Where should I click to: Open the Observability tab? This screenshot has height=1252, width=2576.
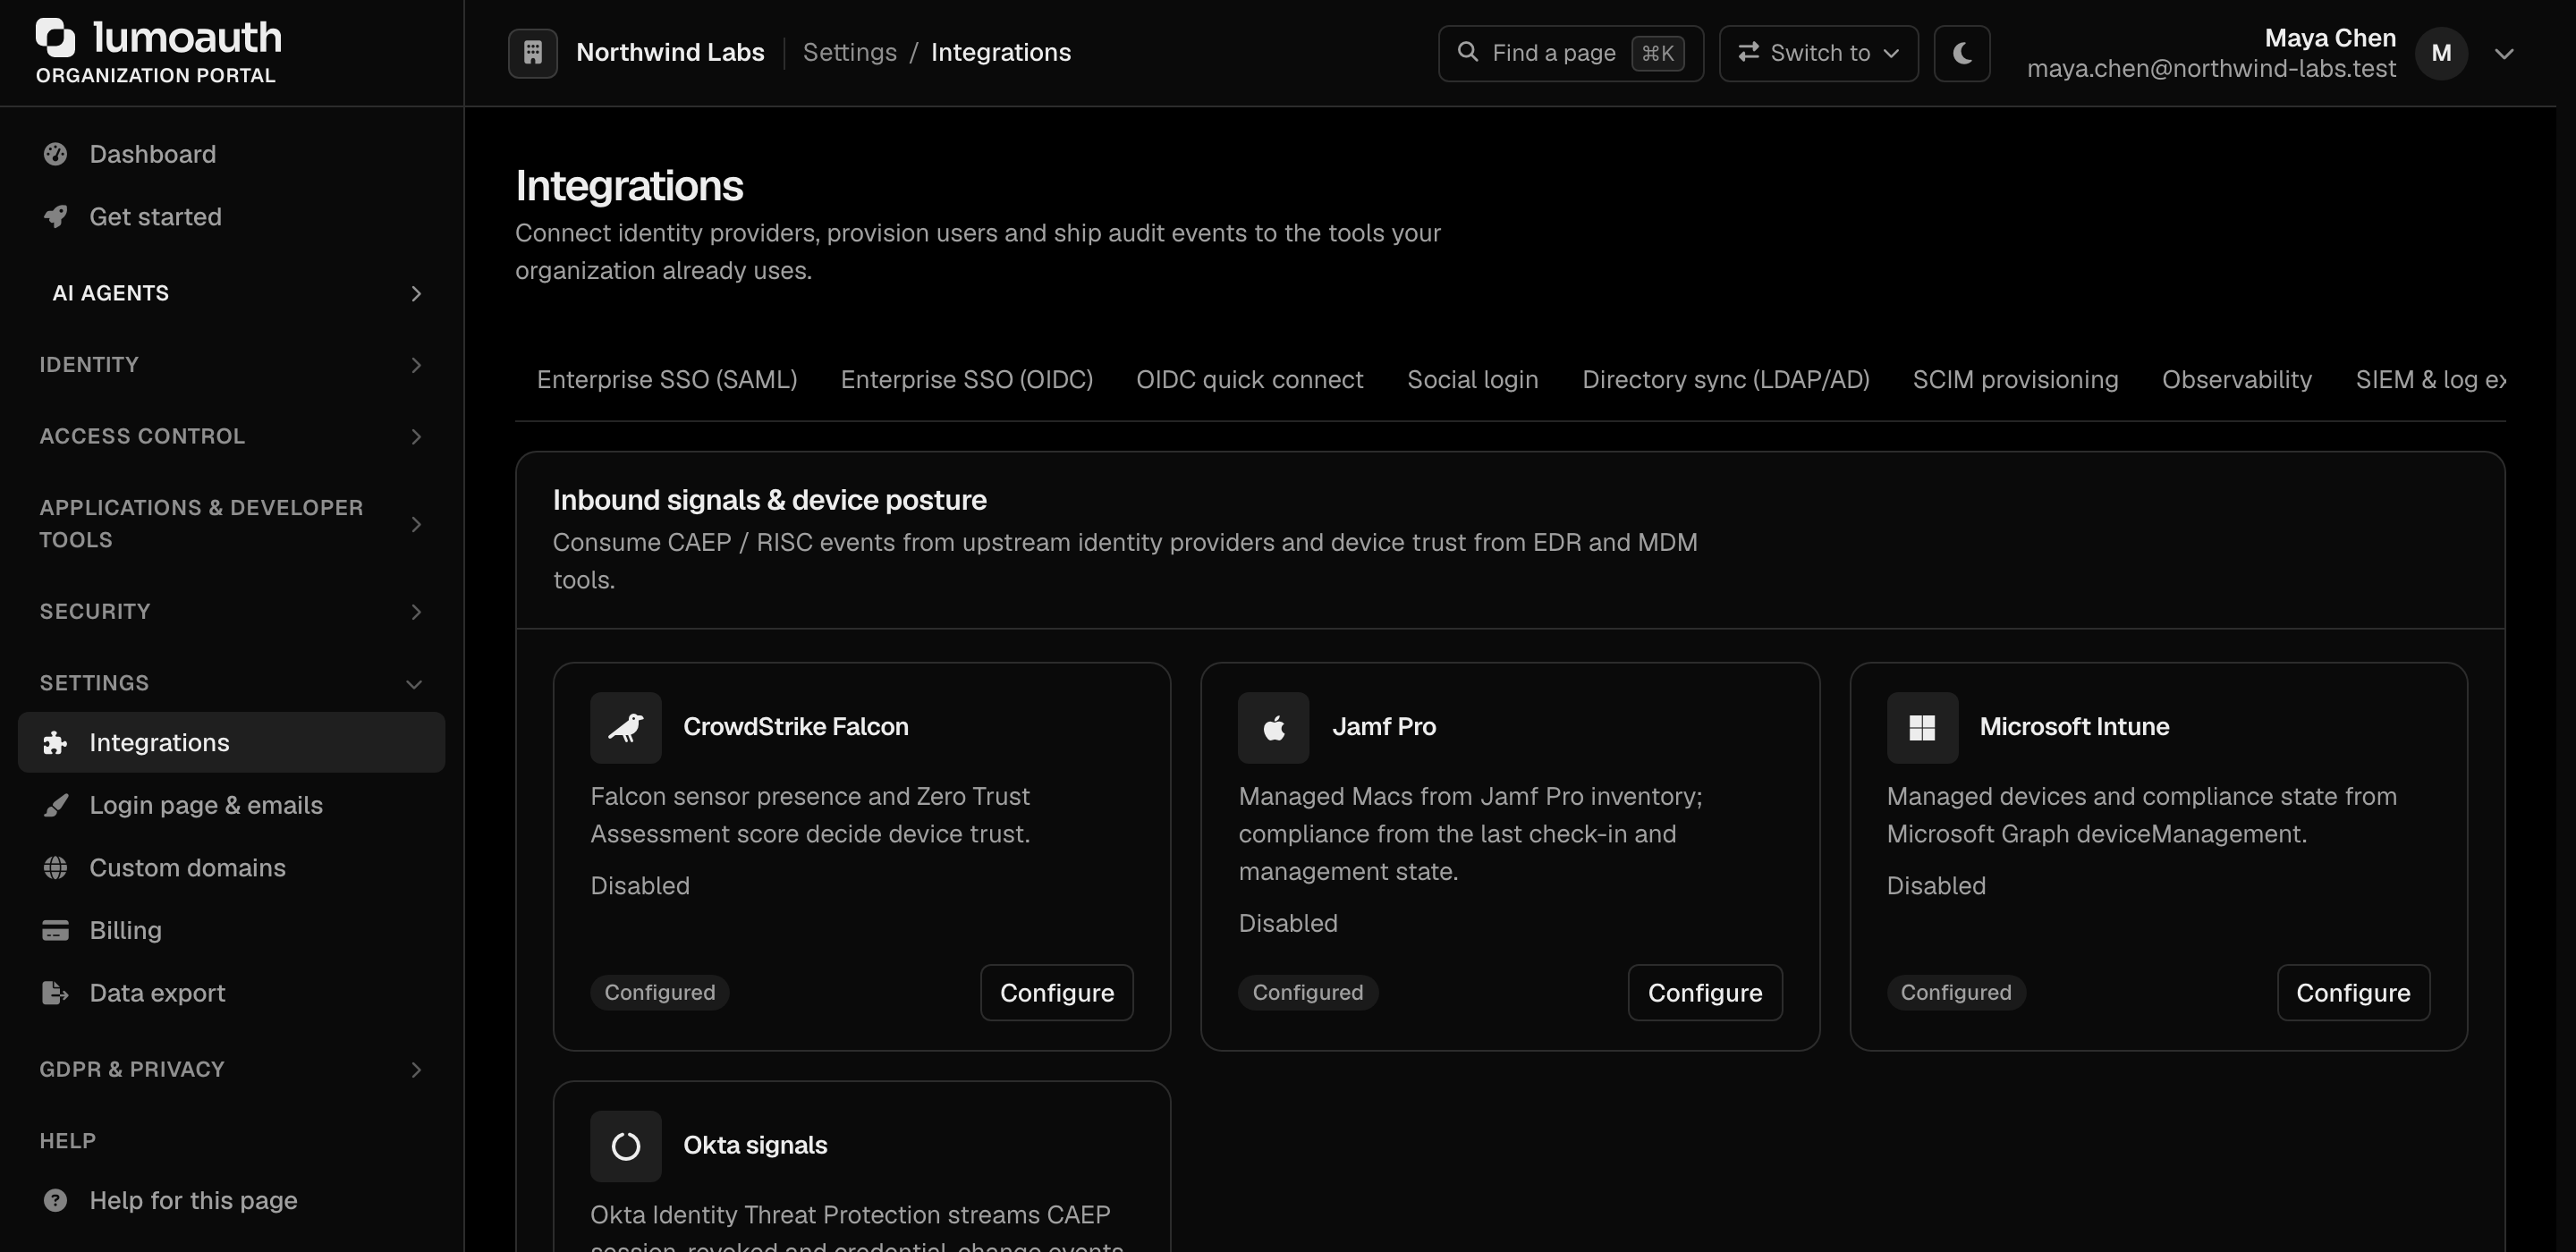tap(2236, 380)
